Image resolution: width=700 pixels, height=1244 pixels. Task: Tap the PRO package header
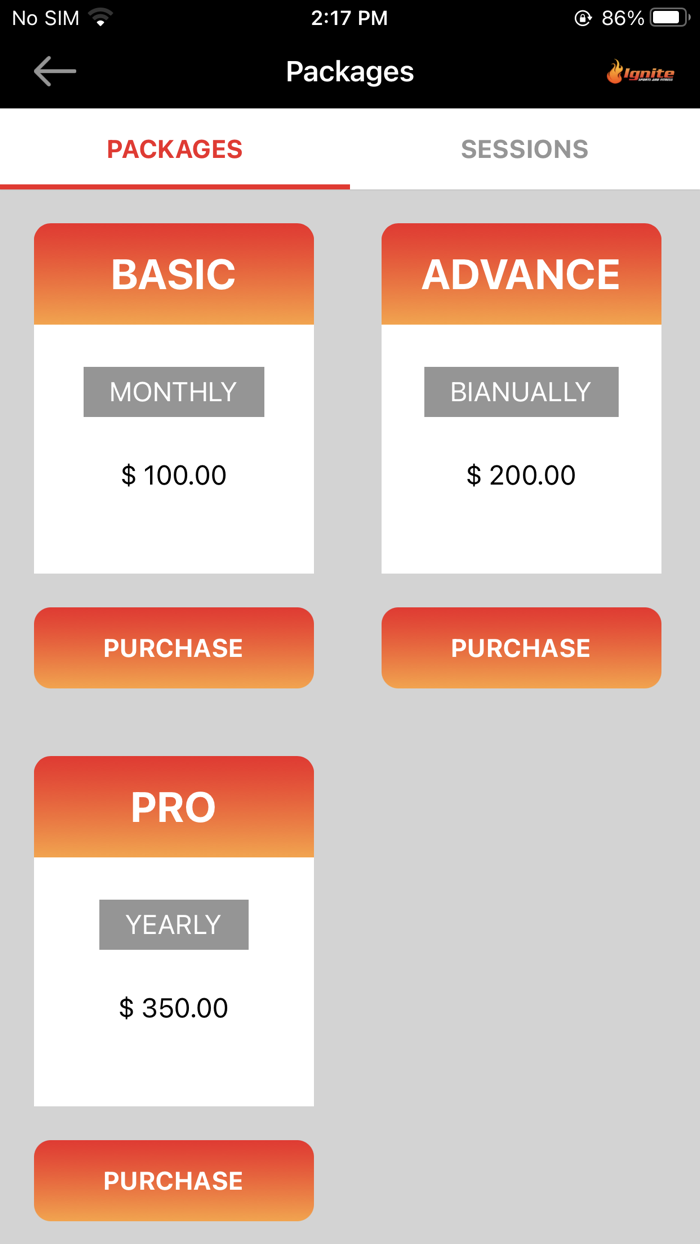click(x=174, y=807)
